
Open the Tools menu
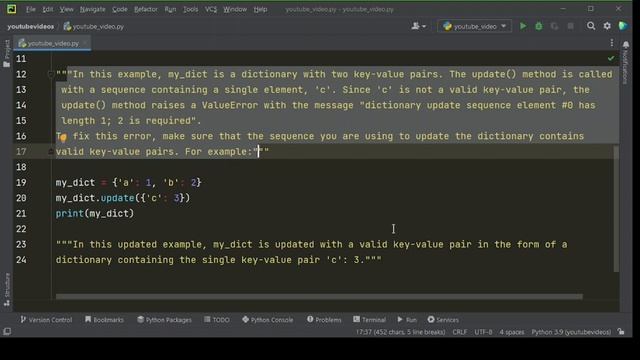click(x=190, y=9)
